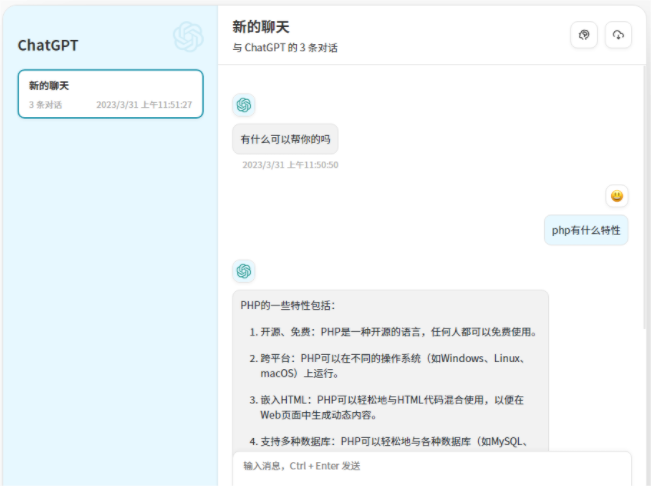Click the user message php有什么特性
Screen dimensions: 651x486
[x=586, y=230]
